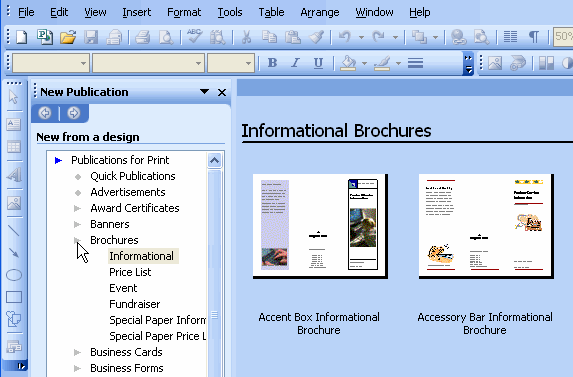Image resolution: width=573 pixels, height=377 pixels.
Task: Select the WordArt tool
Action: pyautogui.click(x=14, y=175)
